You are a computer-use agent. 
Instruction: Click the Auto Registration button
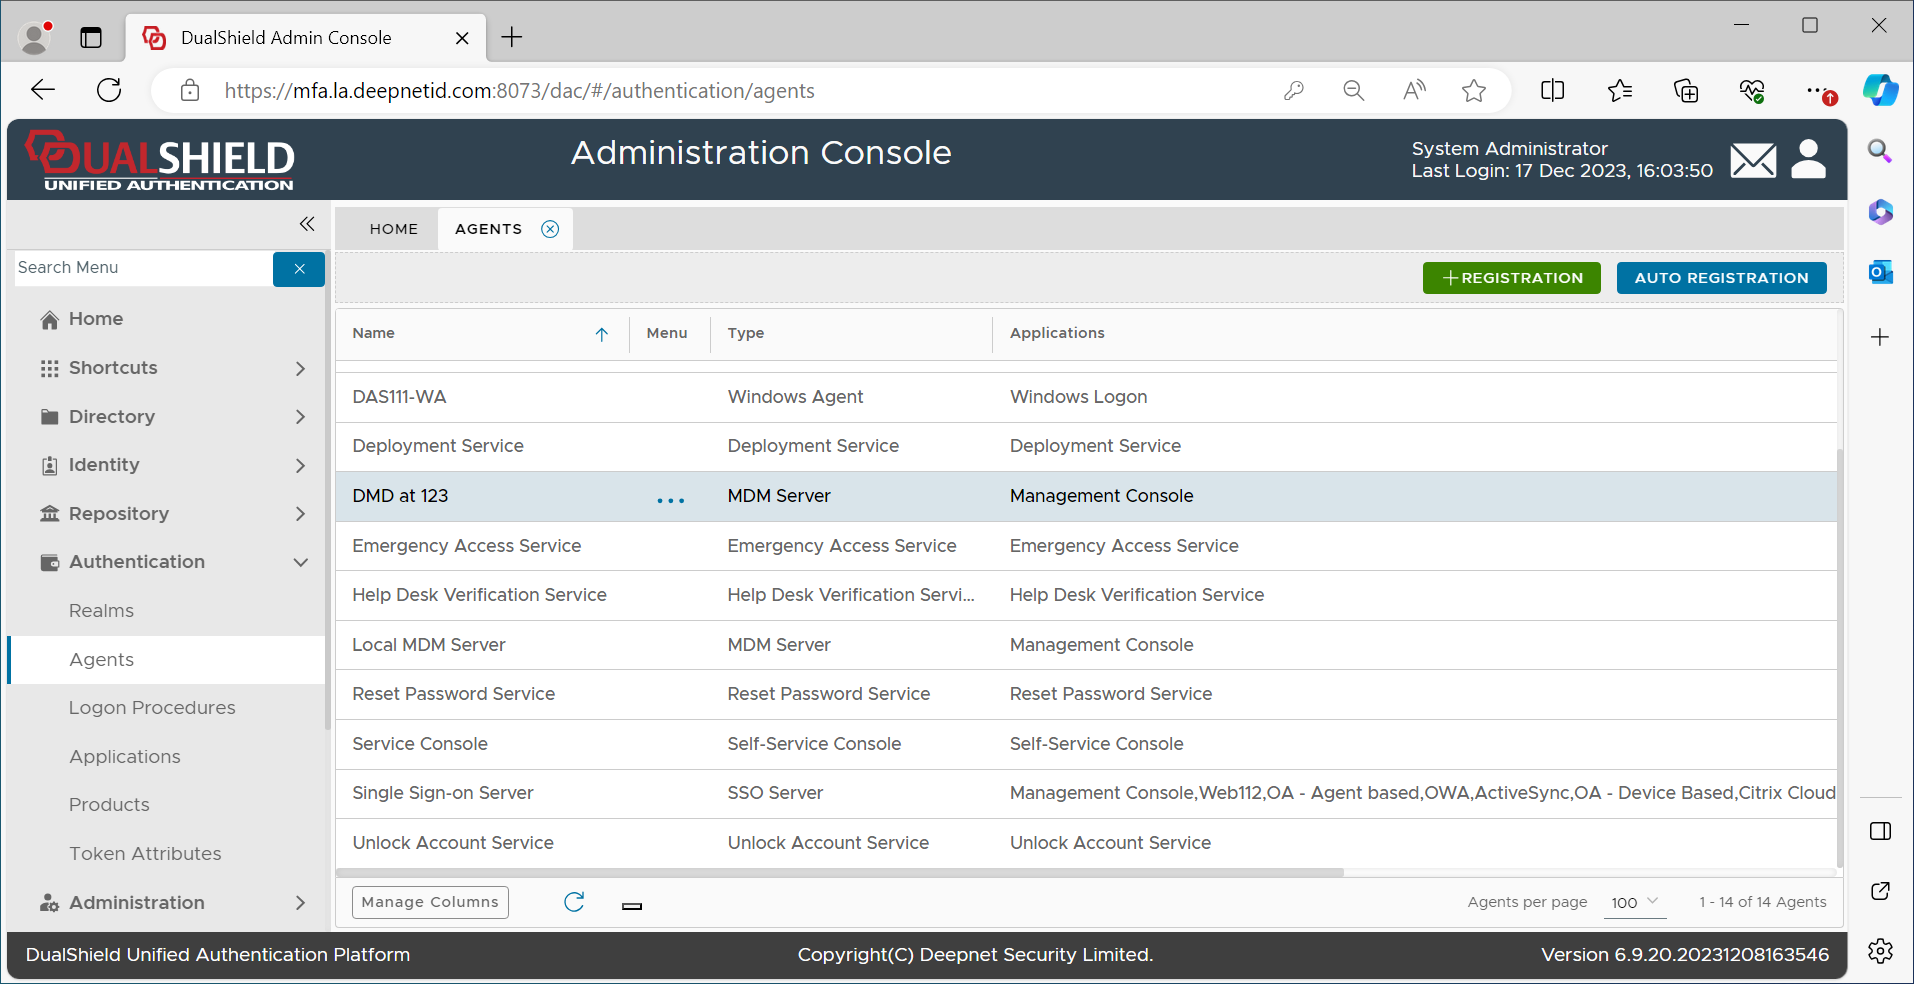tap(1720, 278)
